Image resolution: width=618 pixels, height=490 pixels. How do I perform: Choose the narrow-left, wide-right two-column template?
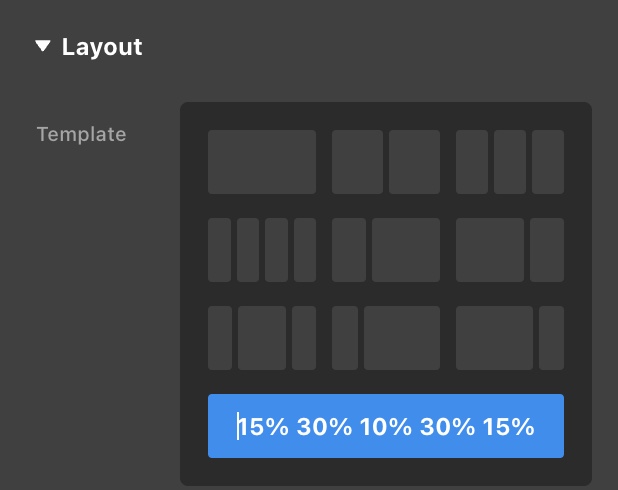(386, 250)
